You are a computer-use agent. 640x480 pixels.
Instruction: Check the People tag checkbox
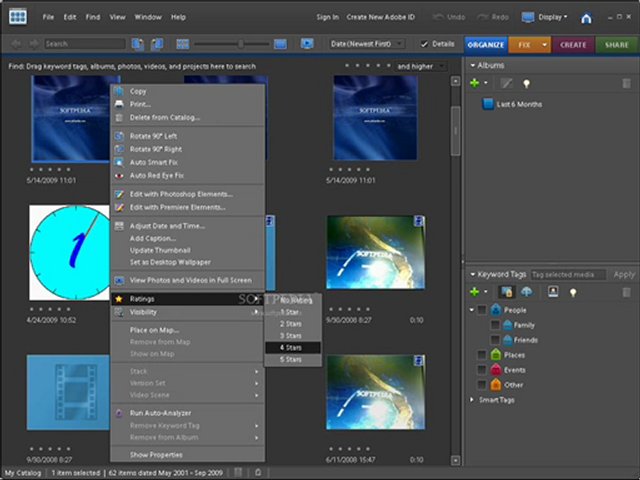(482, 310)
